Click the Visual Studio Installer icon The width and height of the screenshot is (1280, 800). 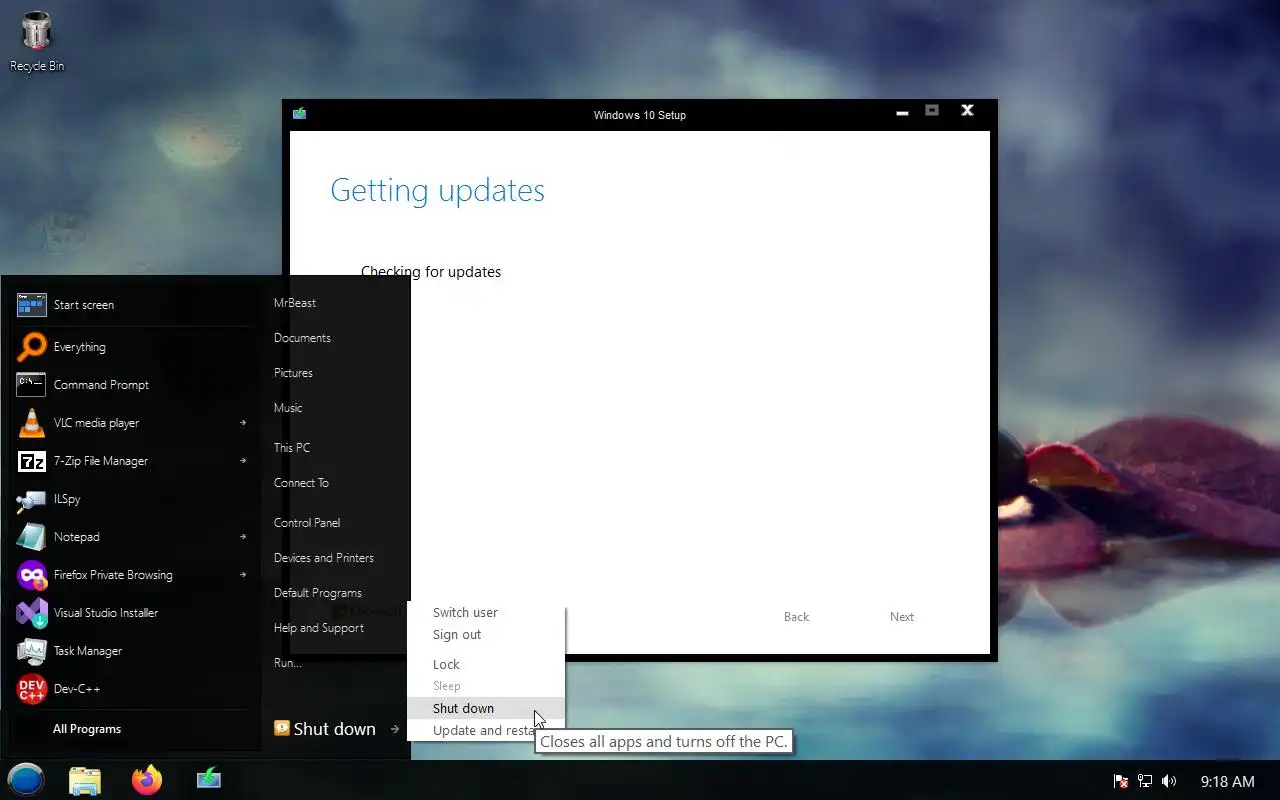pos(32,613)
